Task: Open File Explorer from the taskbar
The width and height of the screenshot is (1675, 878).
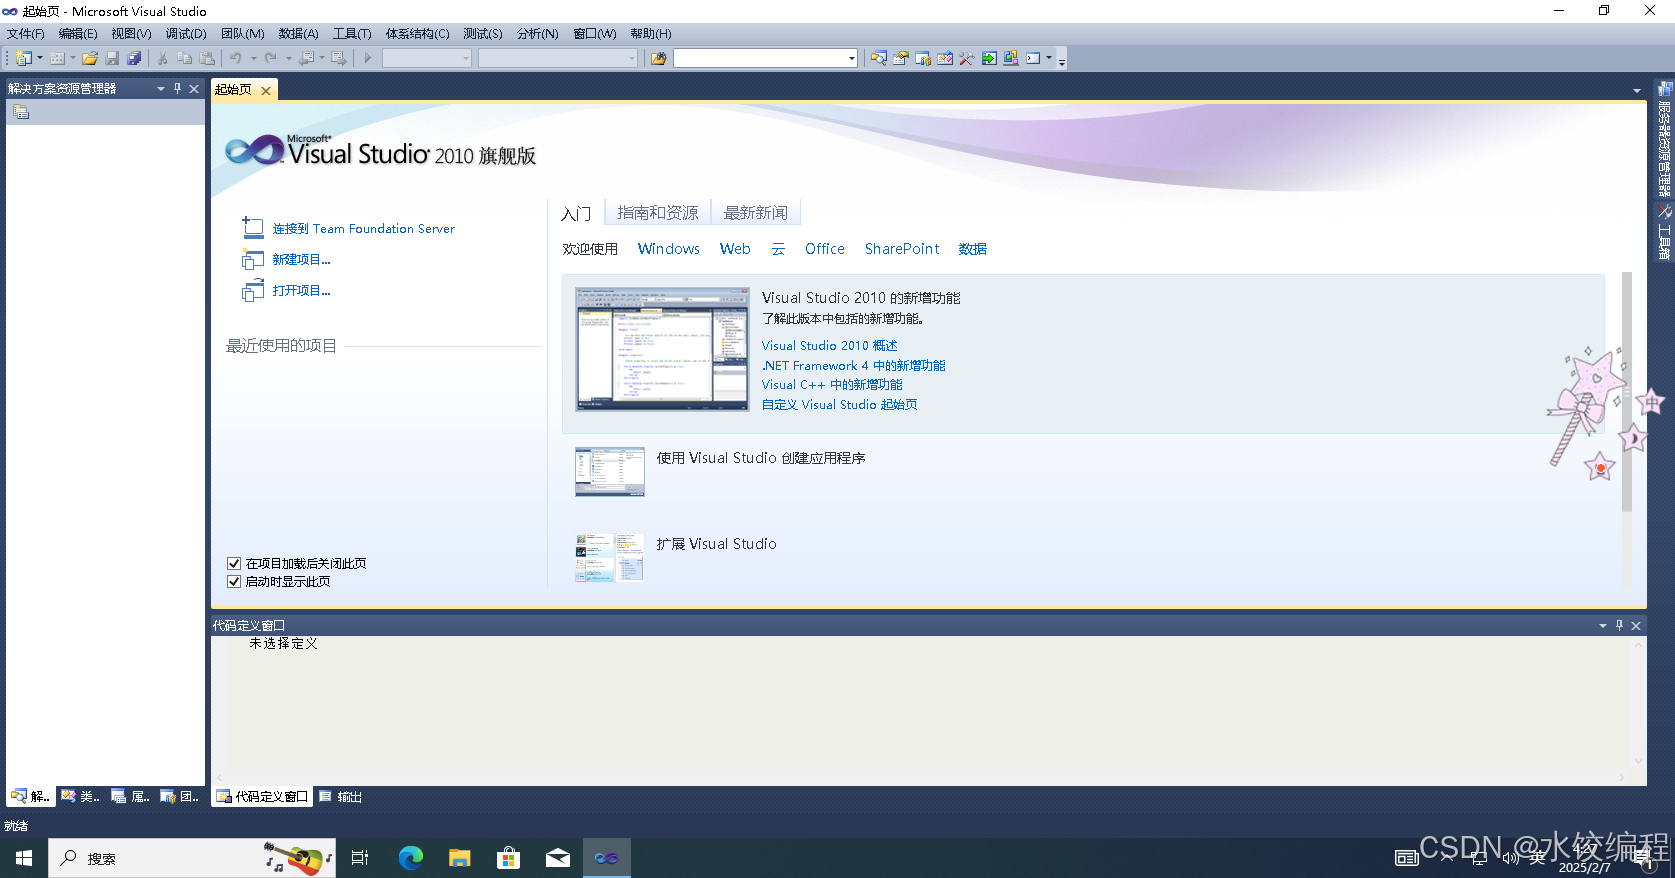Action: click(460, 858)
